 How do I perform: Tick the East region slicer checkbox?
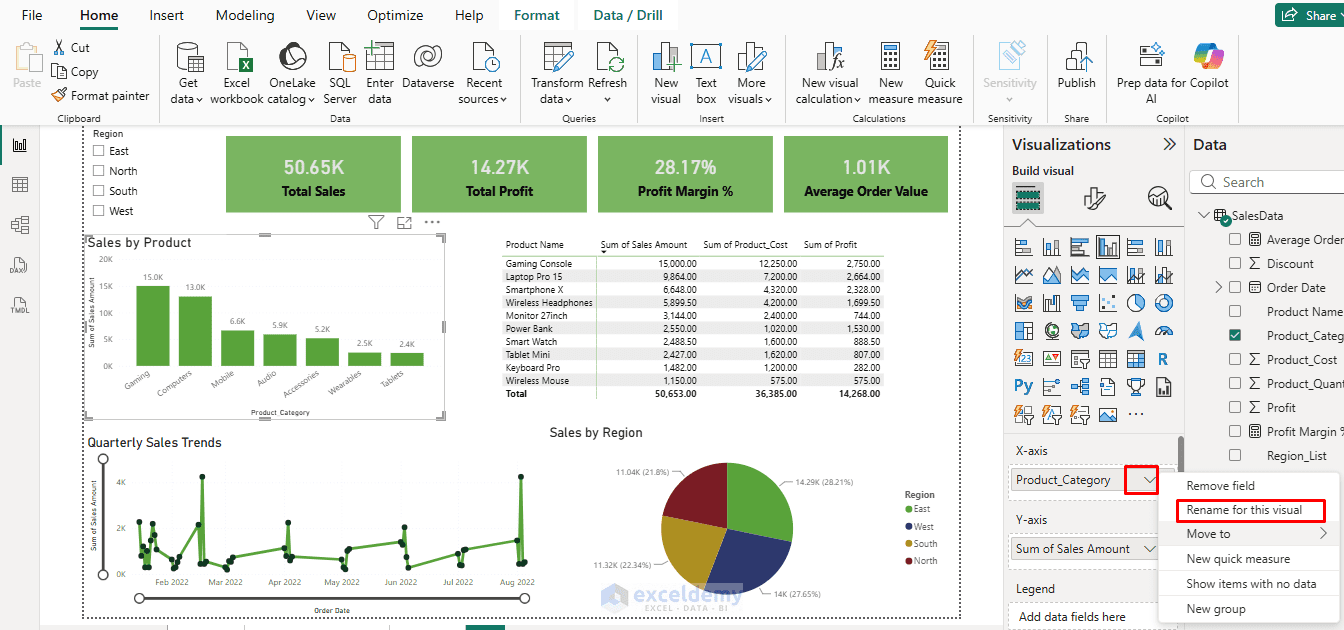[x=99, y=151]
